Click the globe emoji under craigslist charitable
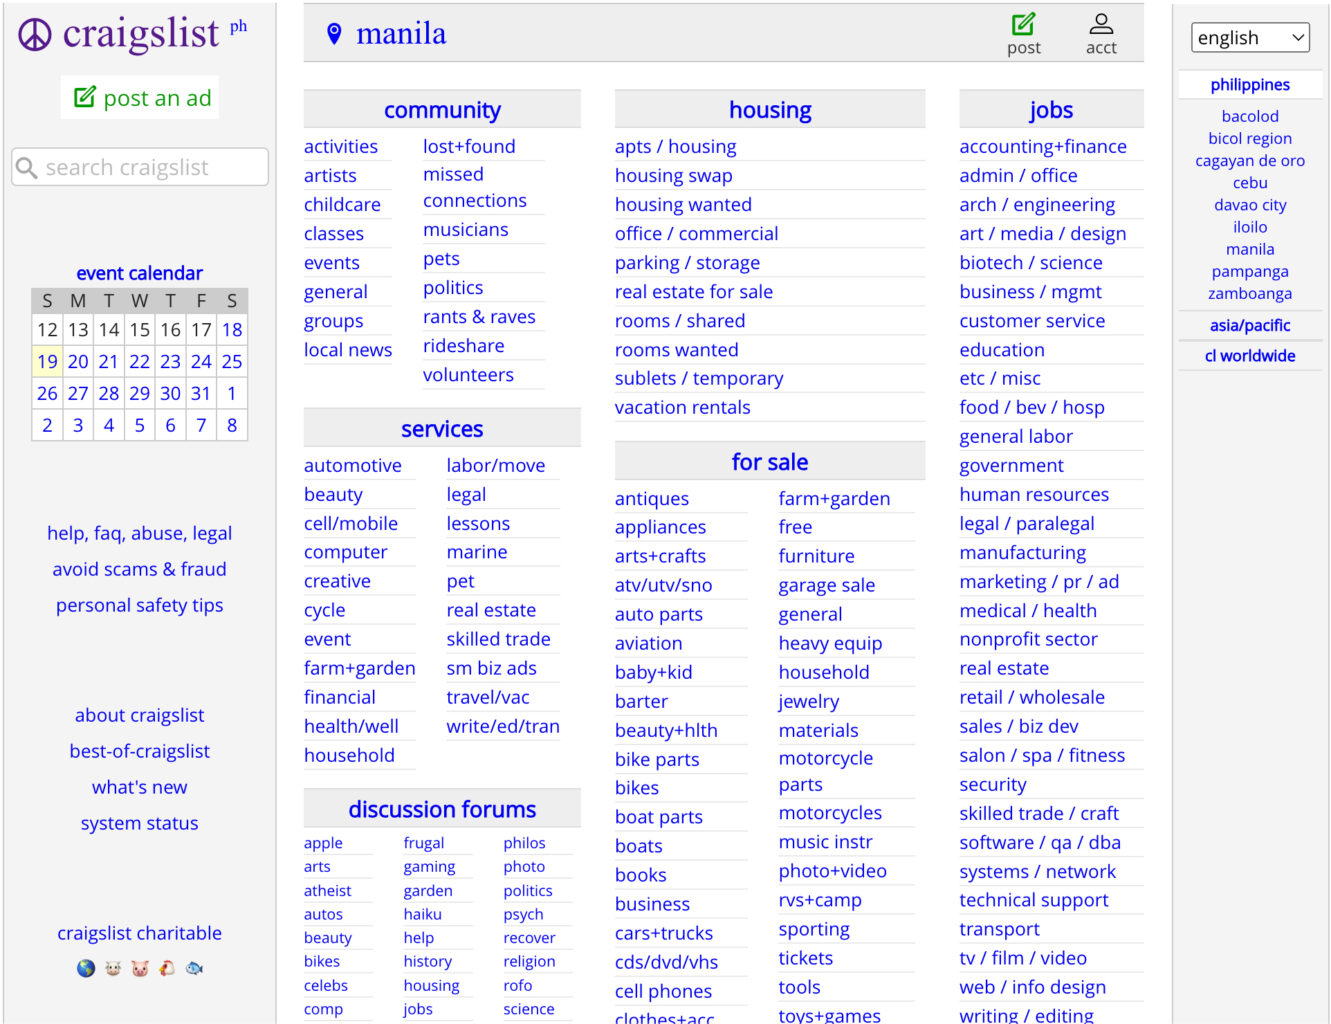The image size is (1331, 1024). [x=86, y=968]
